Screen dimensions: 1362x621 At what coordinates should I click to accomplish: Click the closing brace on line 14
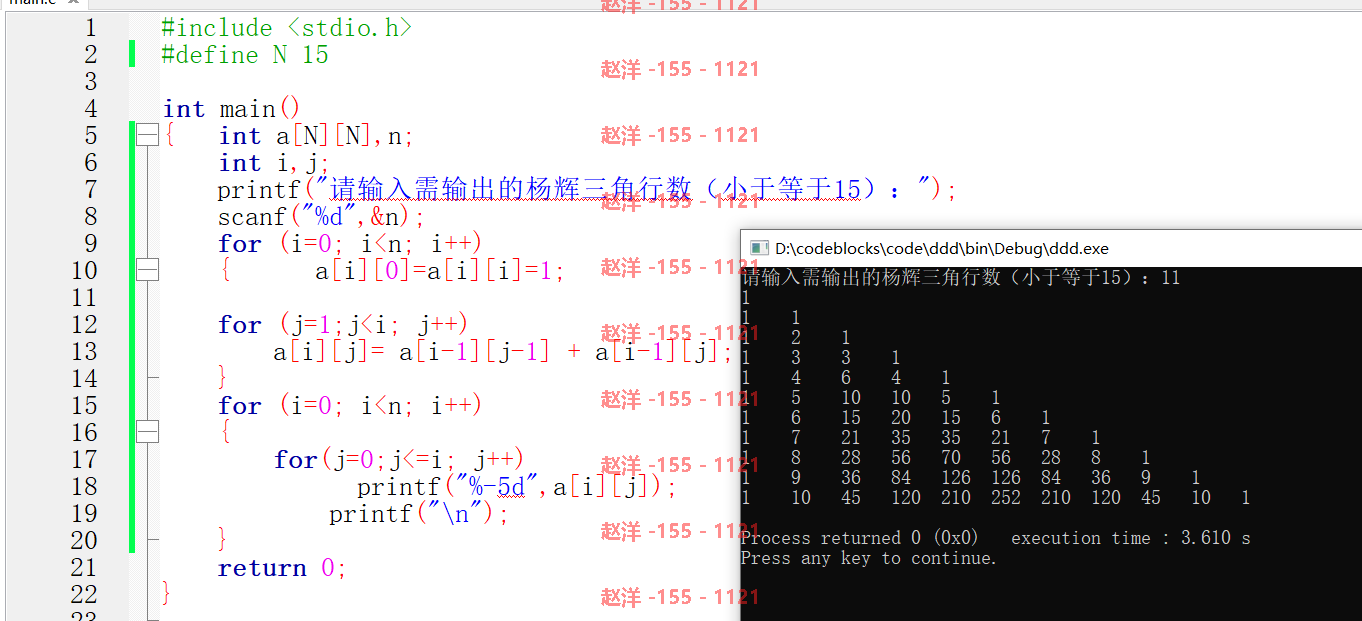click(x=223, y=379)
